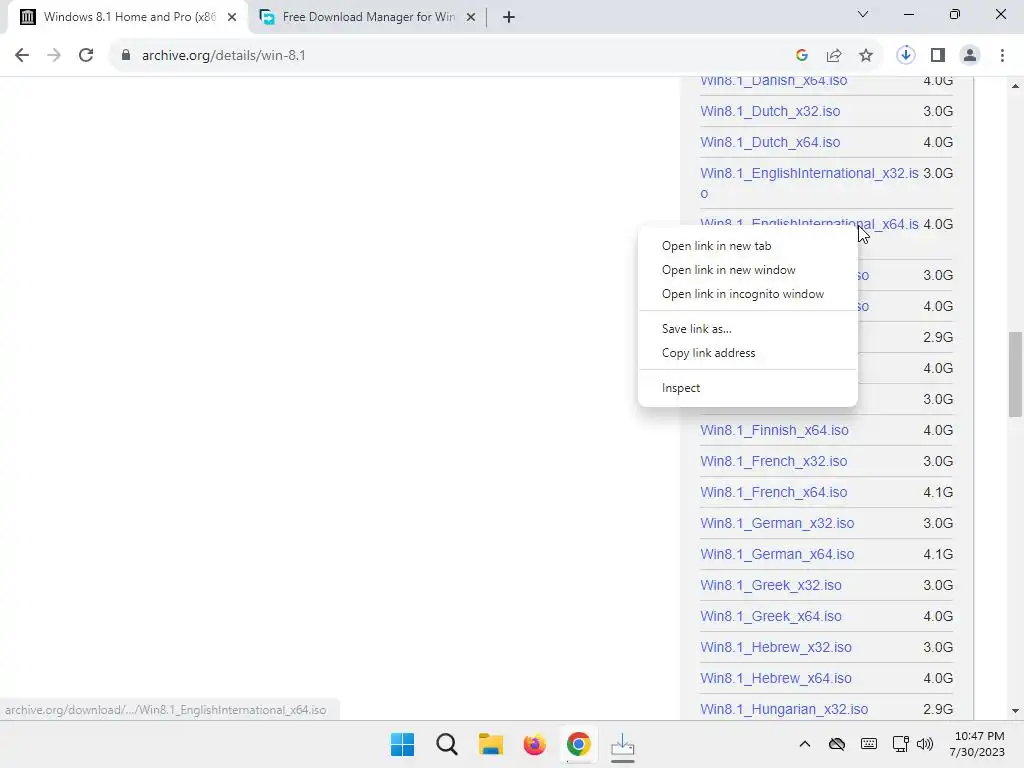This screenshot has width=1024, height=768.
Task: Click the cloud sync tray icon
Action: 837,744
